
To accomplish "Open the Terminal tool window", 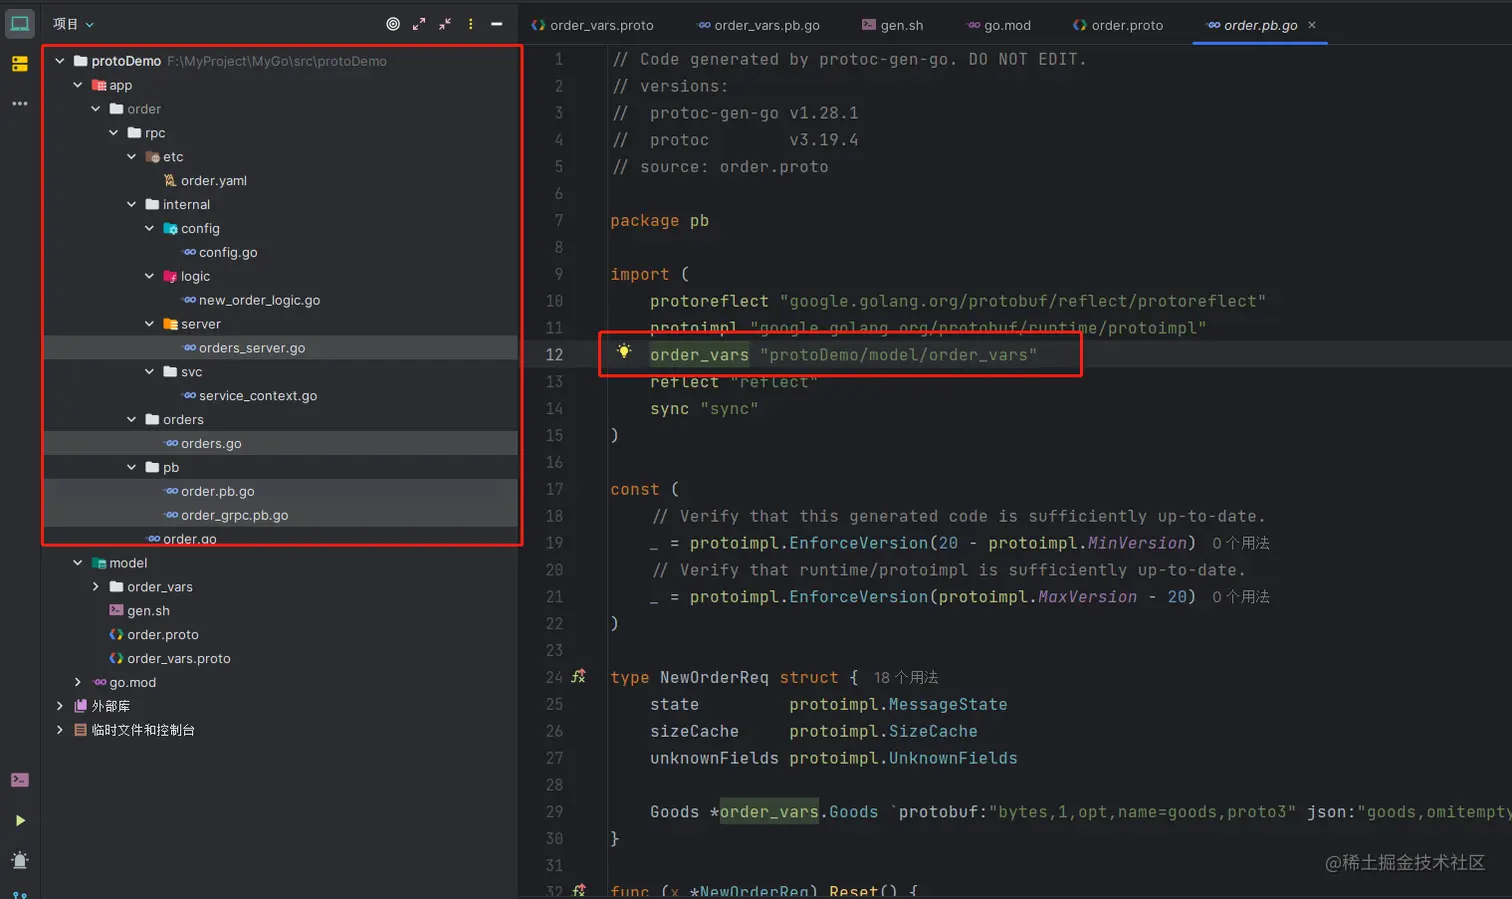I will tap(20, 780).
